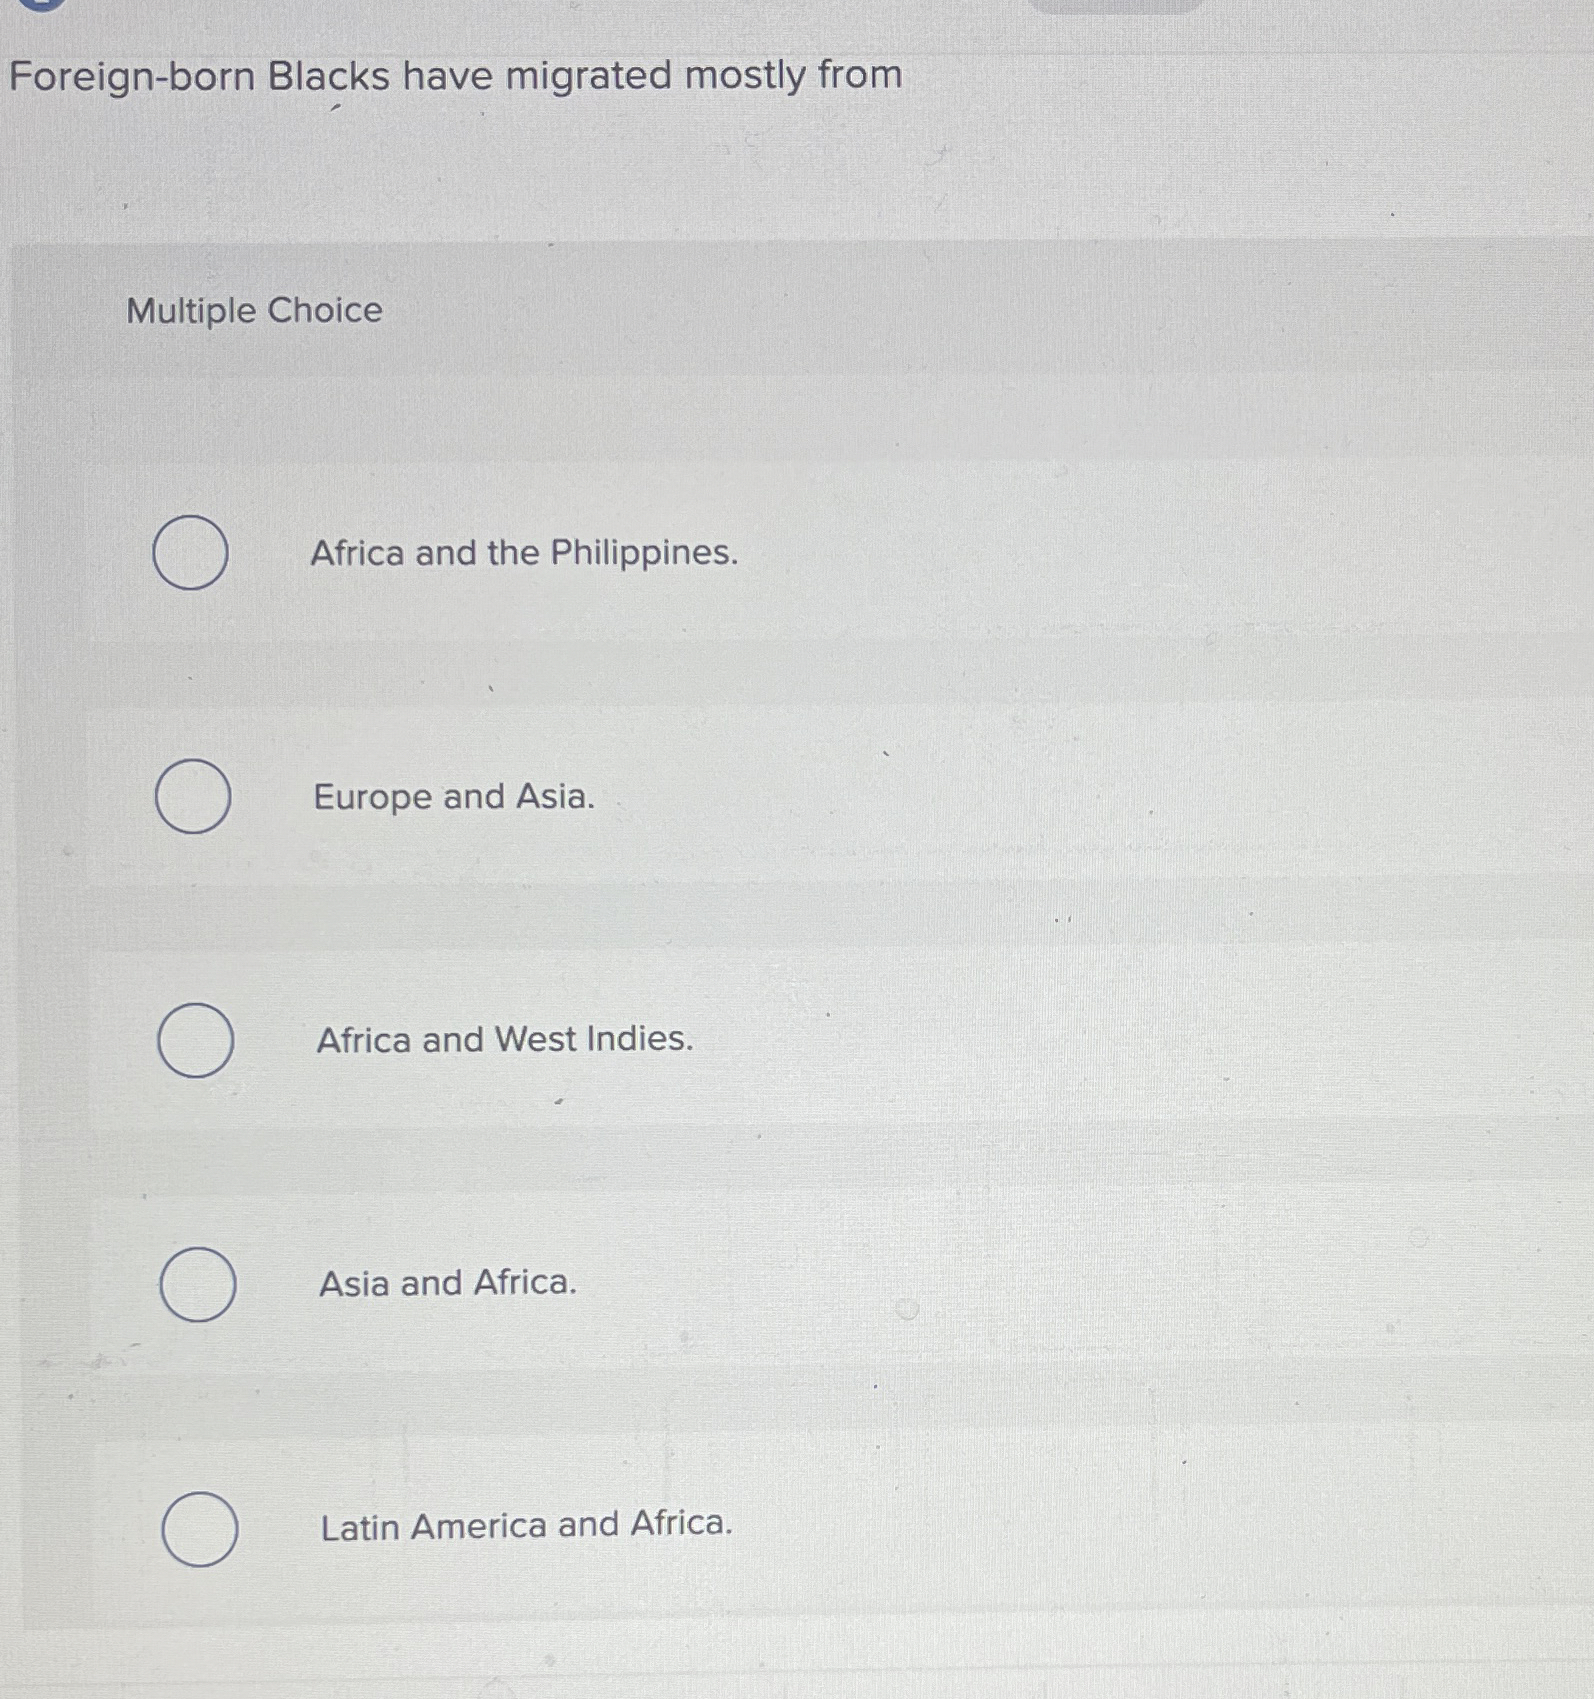
Task: Click the answer text 'Asia and Africa'
Action: pyautogui.click(x=446, y=1284)
